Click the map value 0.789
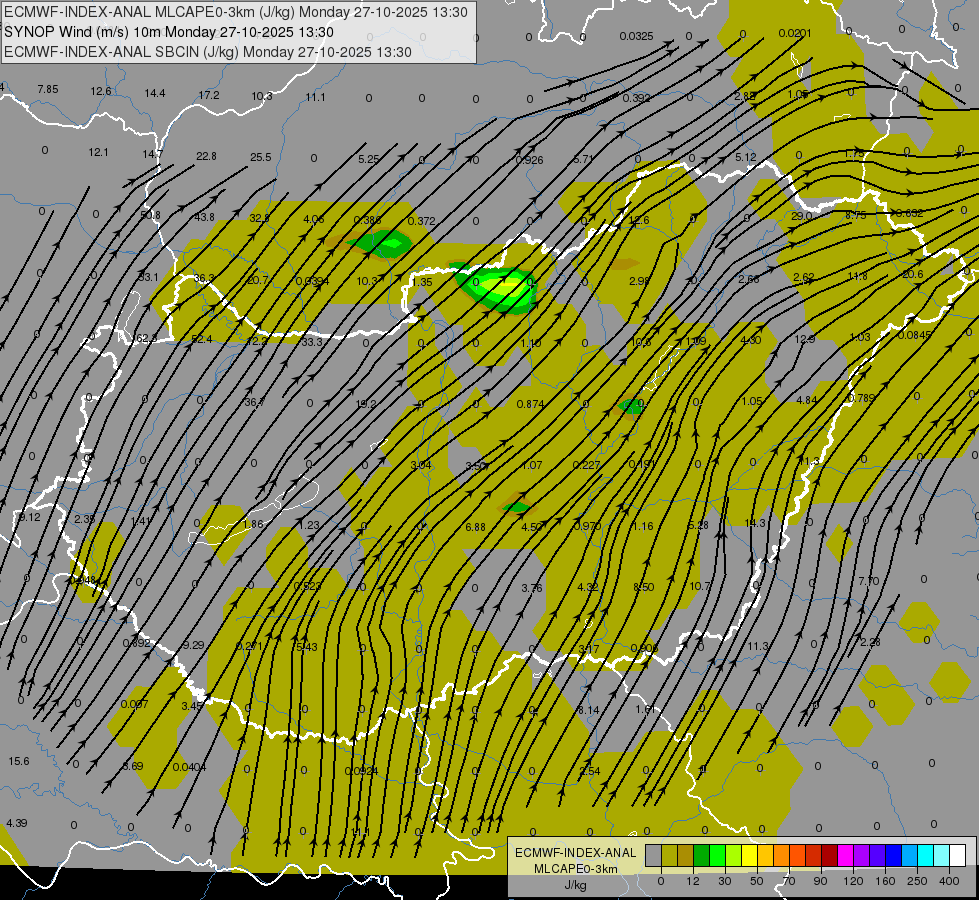This screenshot has height=900, width=979. click(x=861, y=398)
